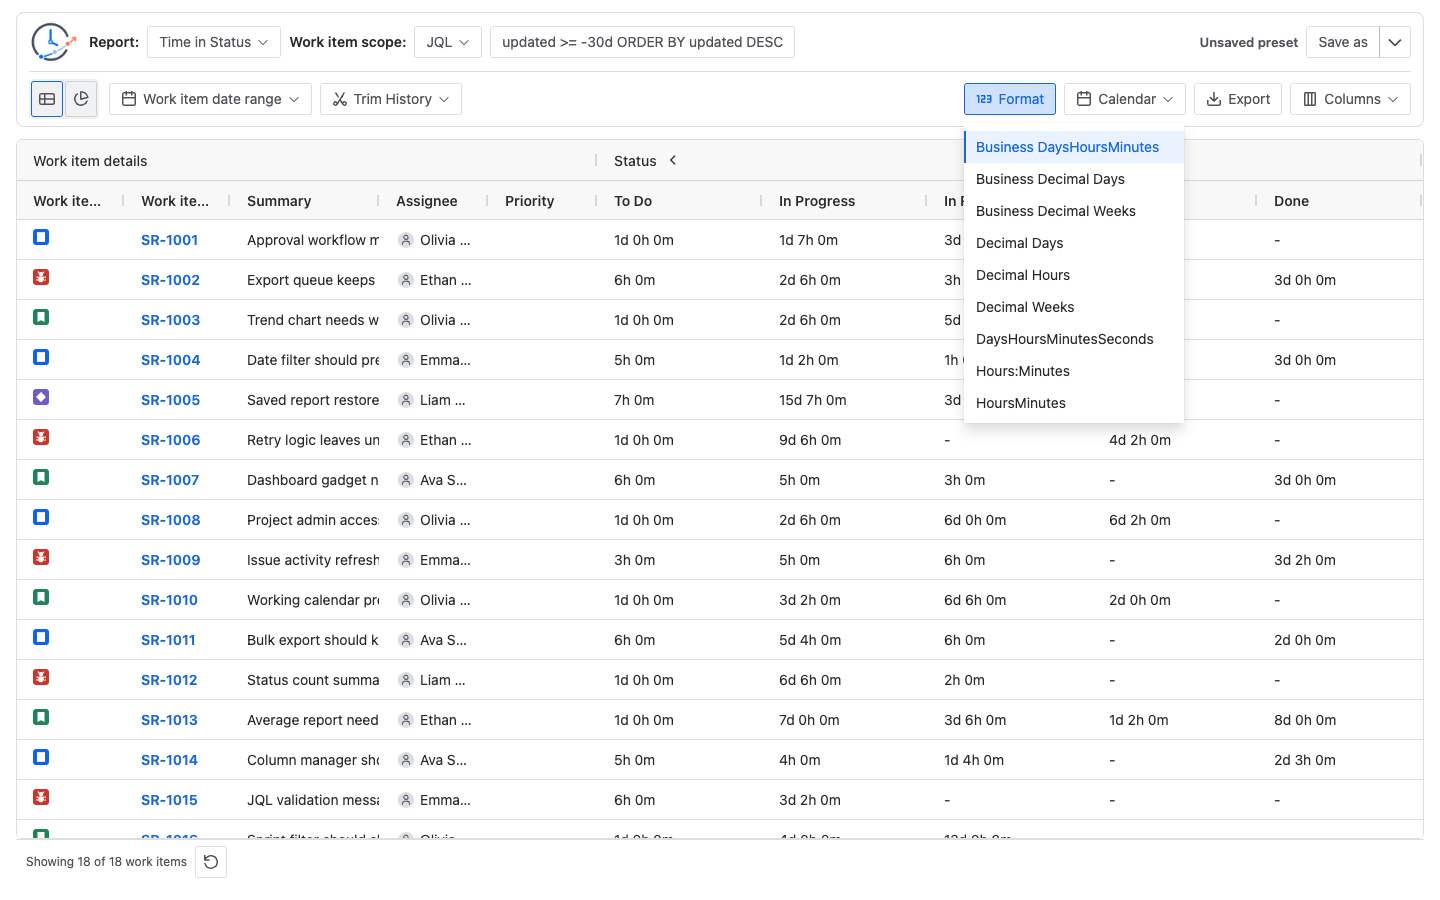Image resolution: width=1440 pixels, height=900 pixels.
Task: Click Ethan's avatar icon in SR-1002 row
Action: coord(406,280)
